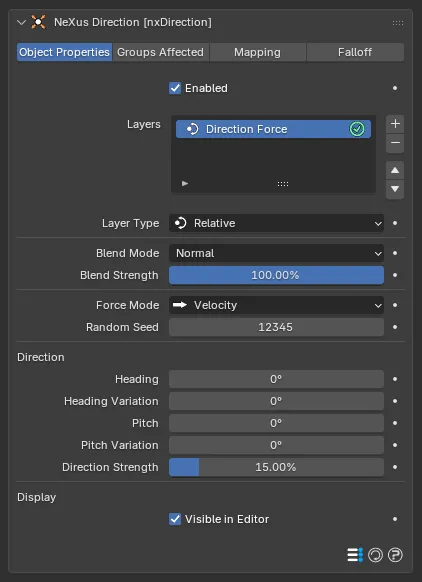Animate the Blend Mode property dot
The width and height of the screenshot is (422, 582).
(395, 253)
